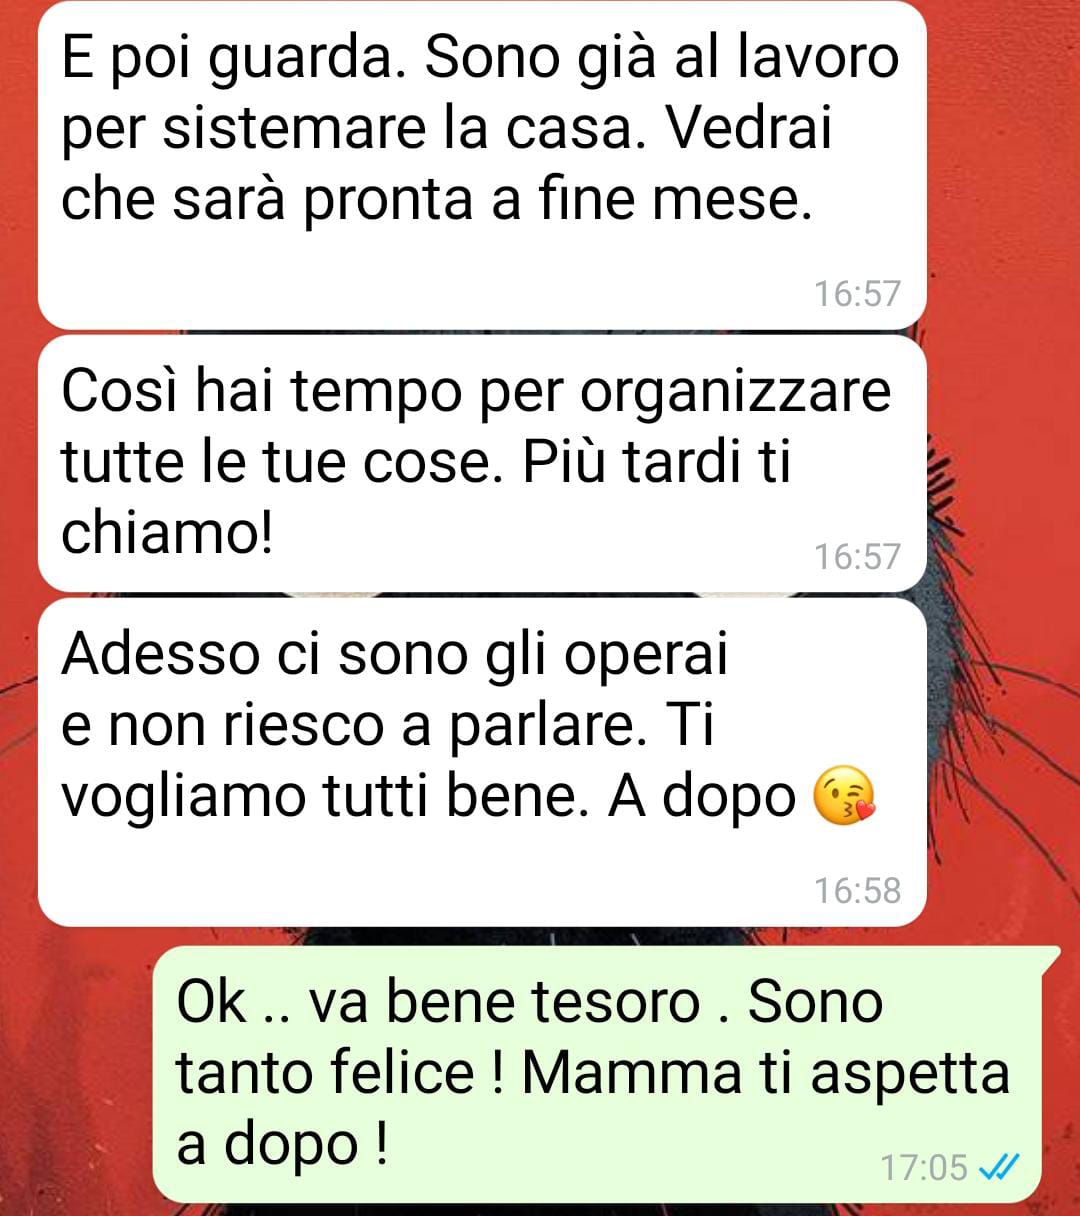Tap the word 'chiamo!'
The height and width of the screenshot is (1216, 1080).
click(167, 532)
